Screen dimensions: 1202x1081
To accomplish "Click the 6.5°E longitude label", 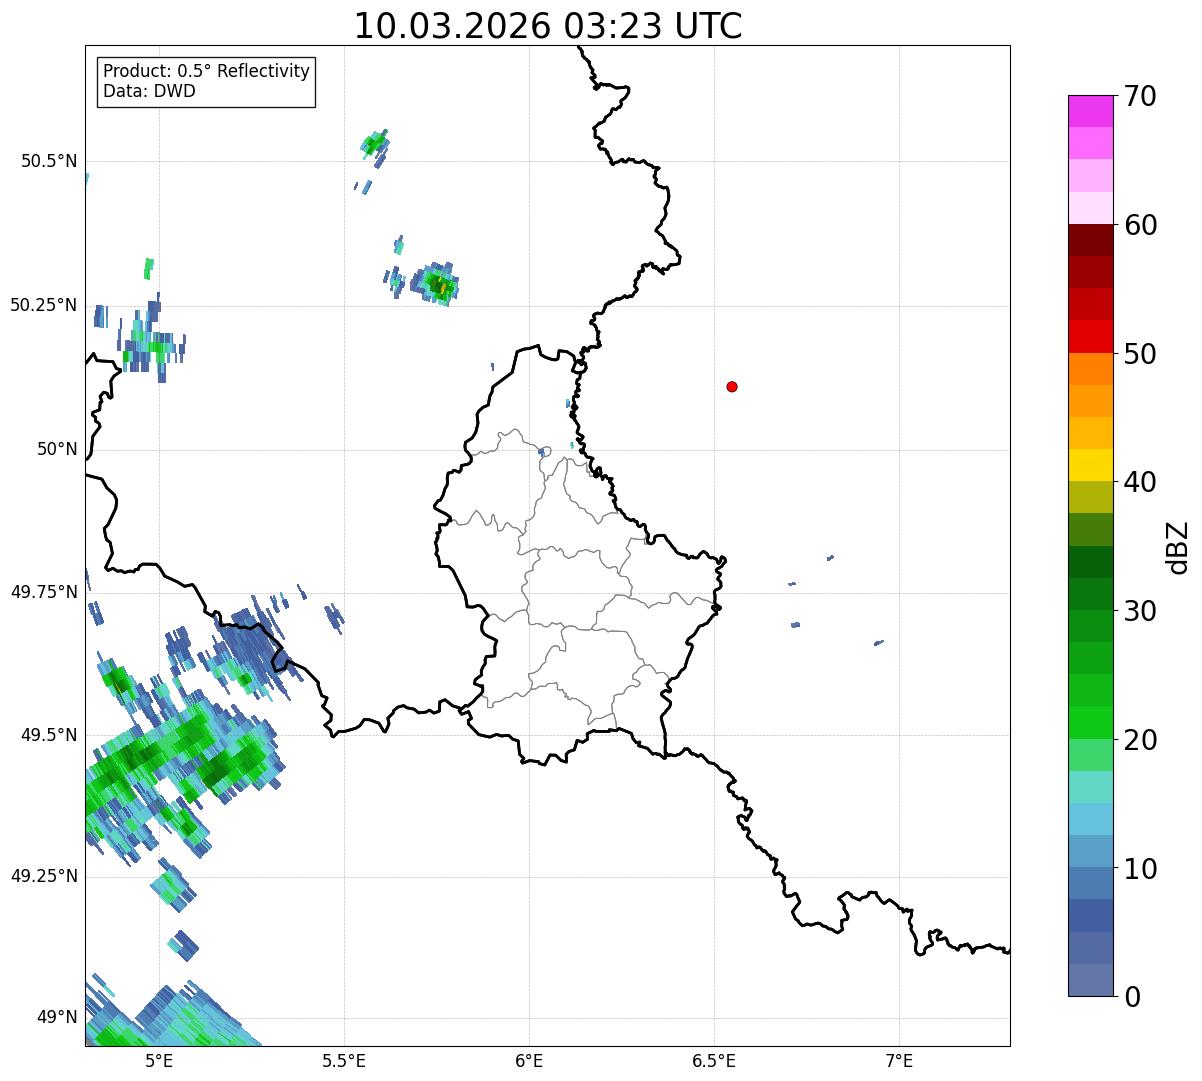I will (714, 1060).
